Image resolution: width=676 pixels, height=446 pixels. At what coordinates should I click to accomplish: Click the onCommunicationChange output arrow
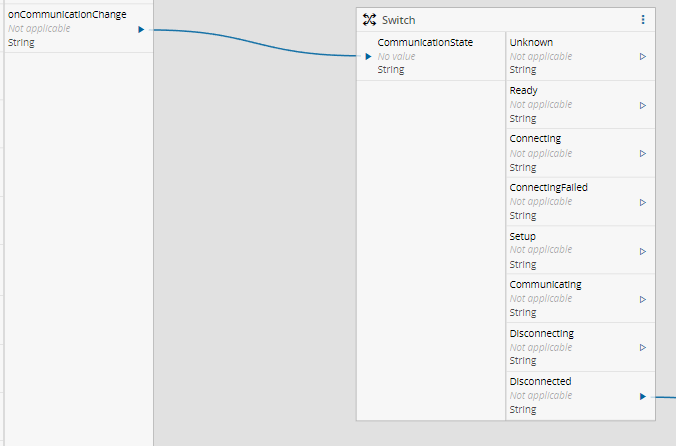coord(141,30)
